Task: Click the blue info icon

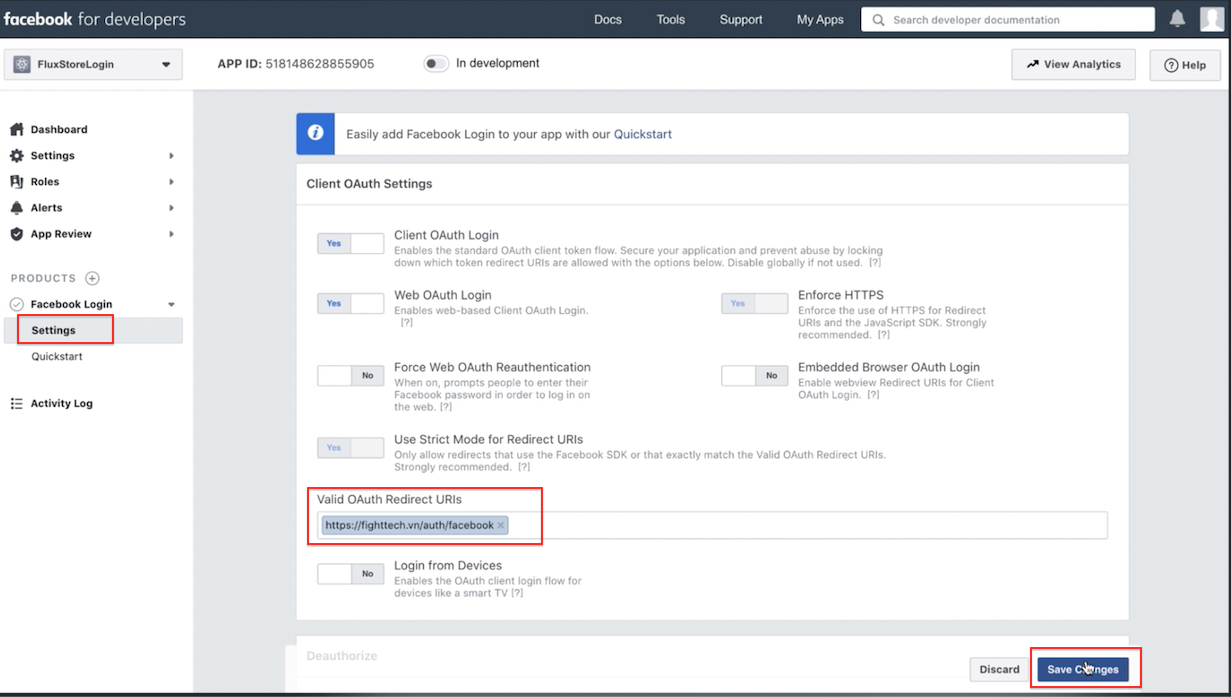Action: [315, 133]
